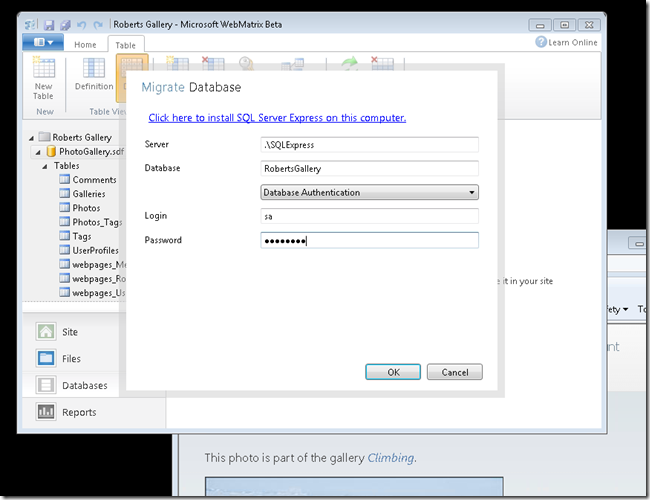Open the Site workspace icon
Screen dimensions: 650x500
click(46, 332)
